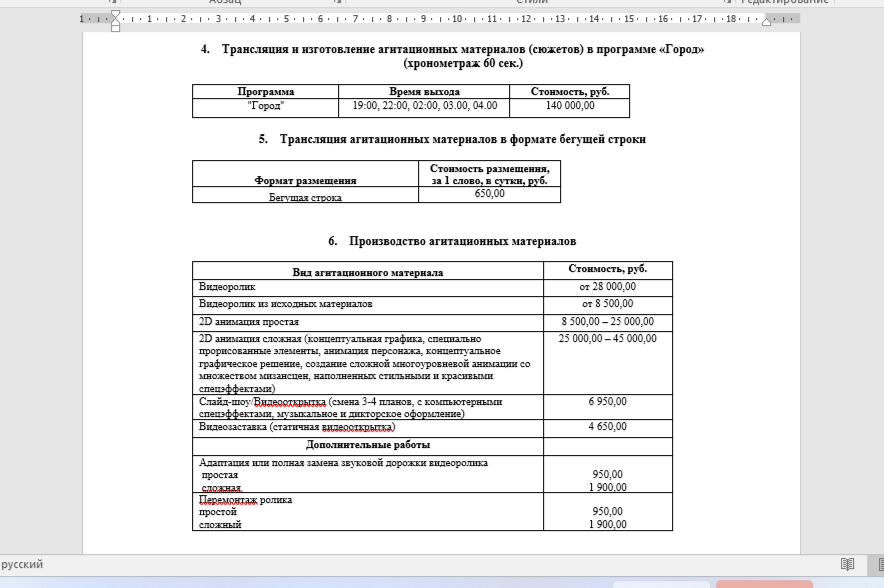Click the first-line indent marker on ruler
This screenshot has height=588, width=884.
(x=116, y=15)
